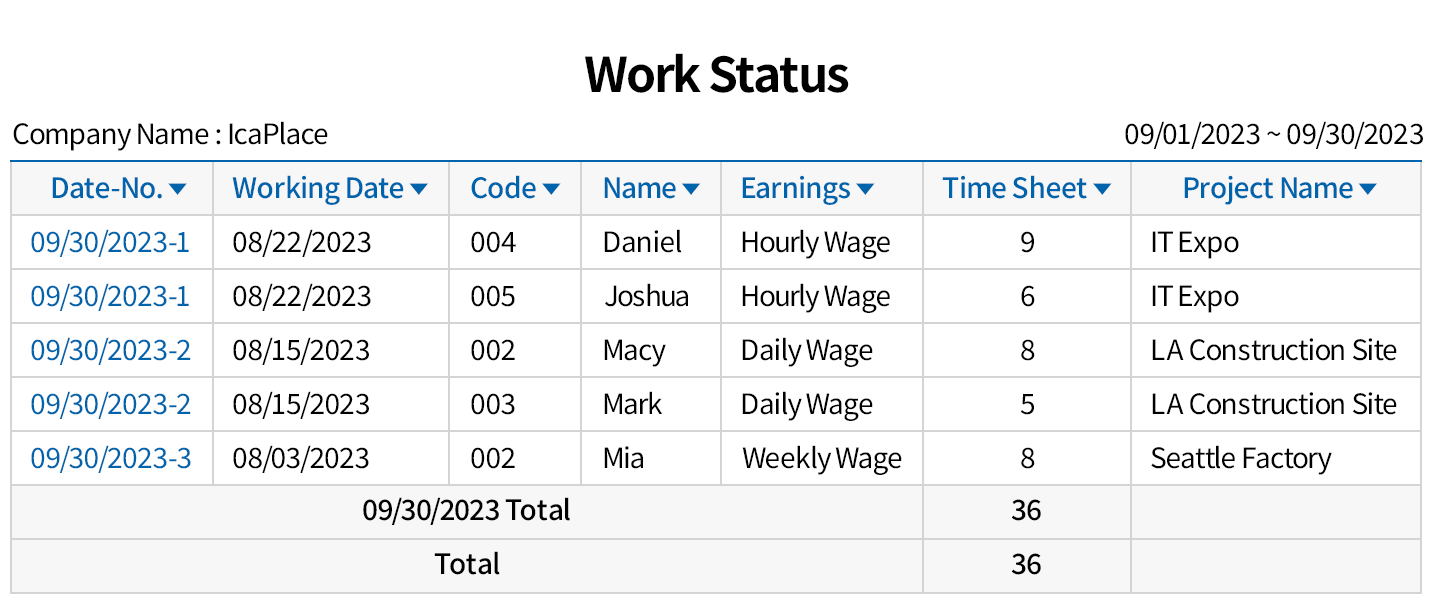The width and height of the screenshot is (1432, 604).
Task: Open the Name column dropdown arrow
Action: tap(691, 189)
